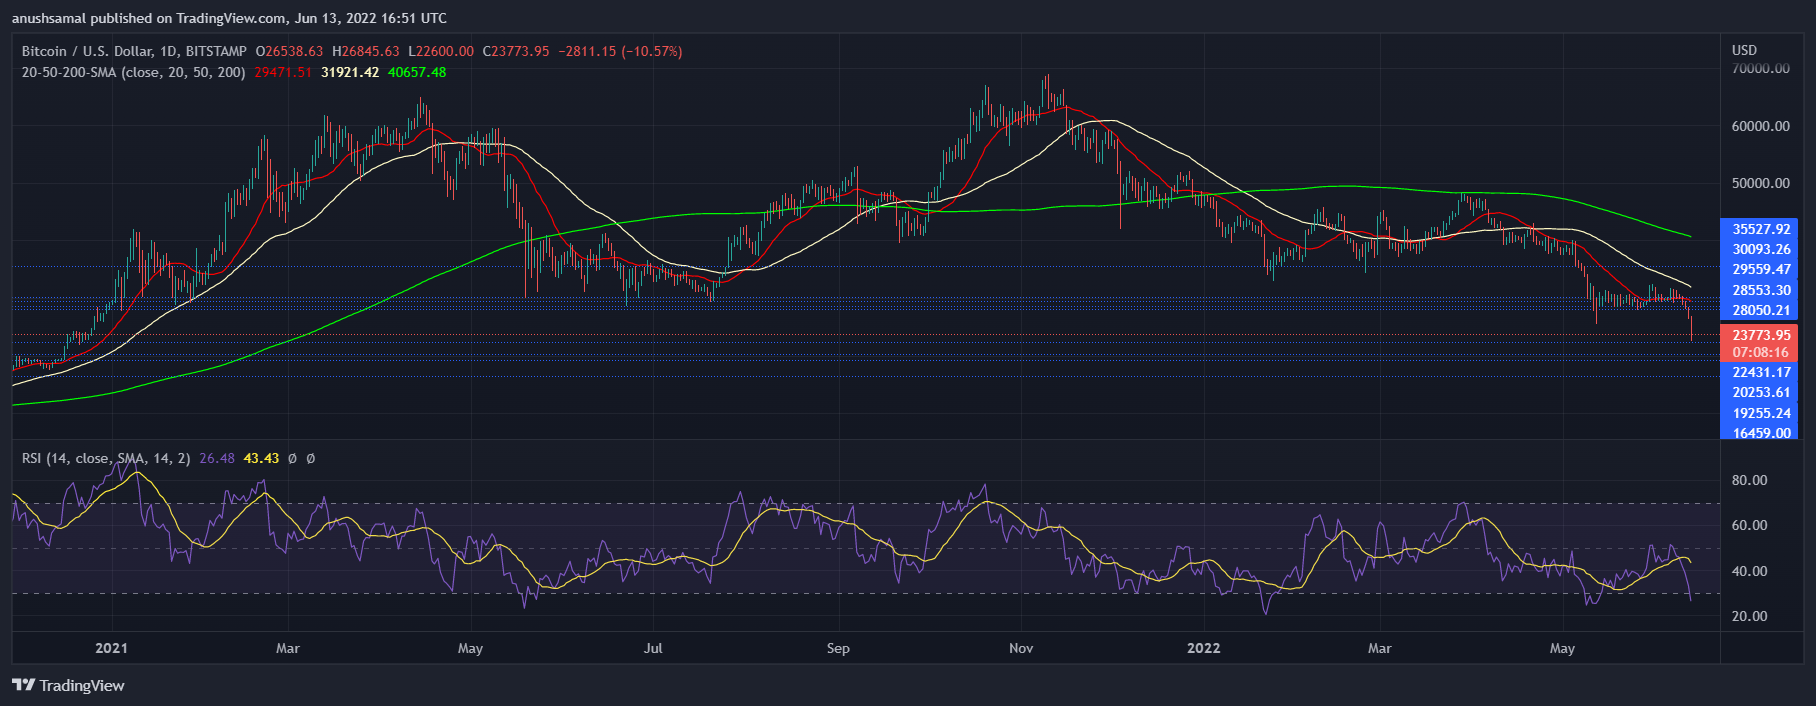Click the 2022 label on time axis

click(1203, 648)
